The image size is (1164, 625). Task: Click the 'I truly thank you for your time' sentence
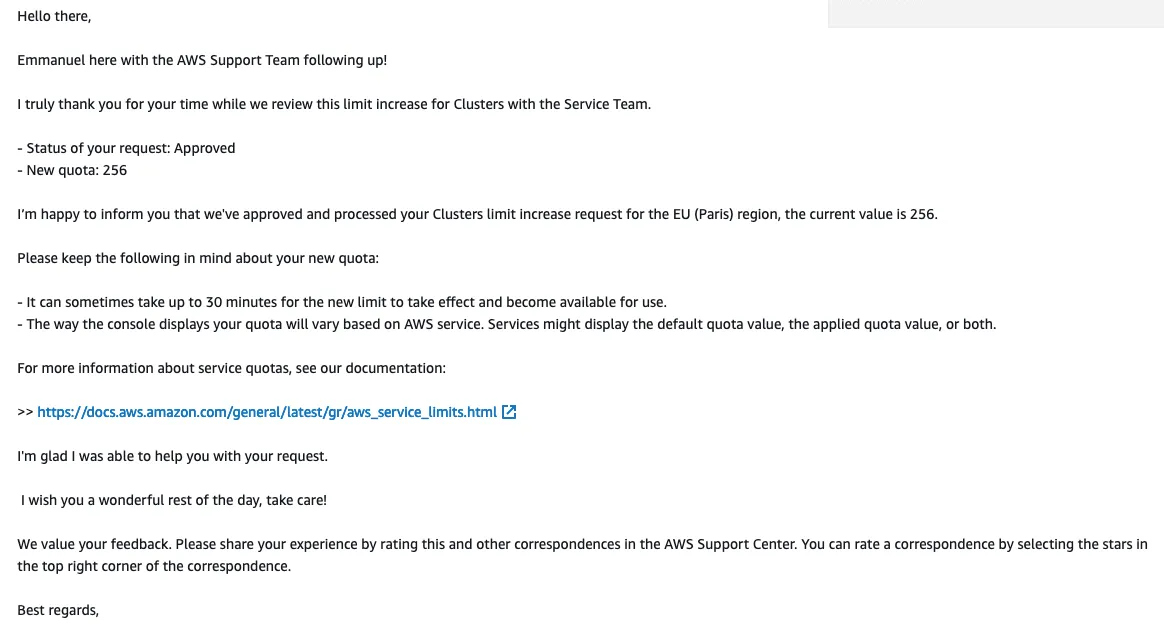click(x=334, y=105)
